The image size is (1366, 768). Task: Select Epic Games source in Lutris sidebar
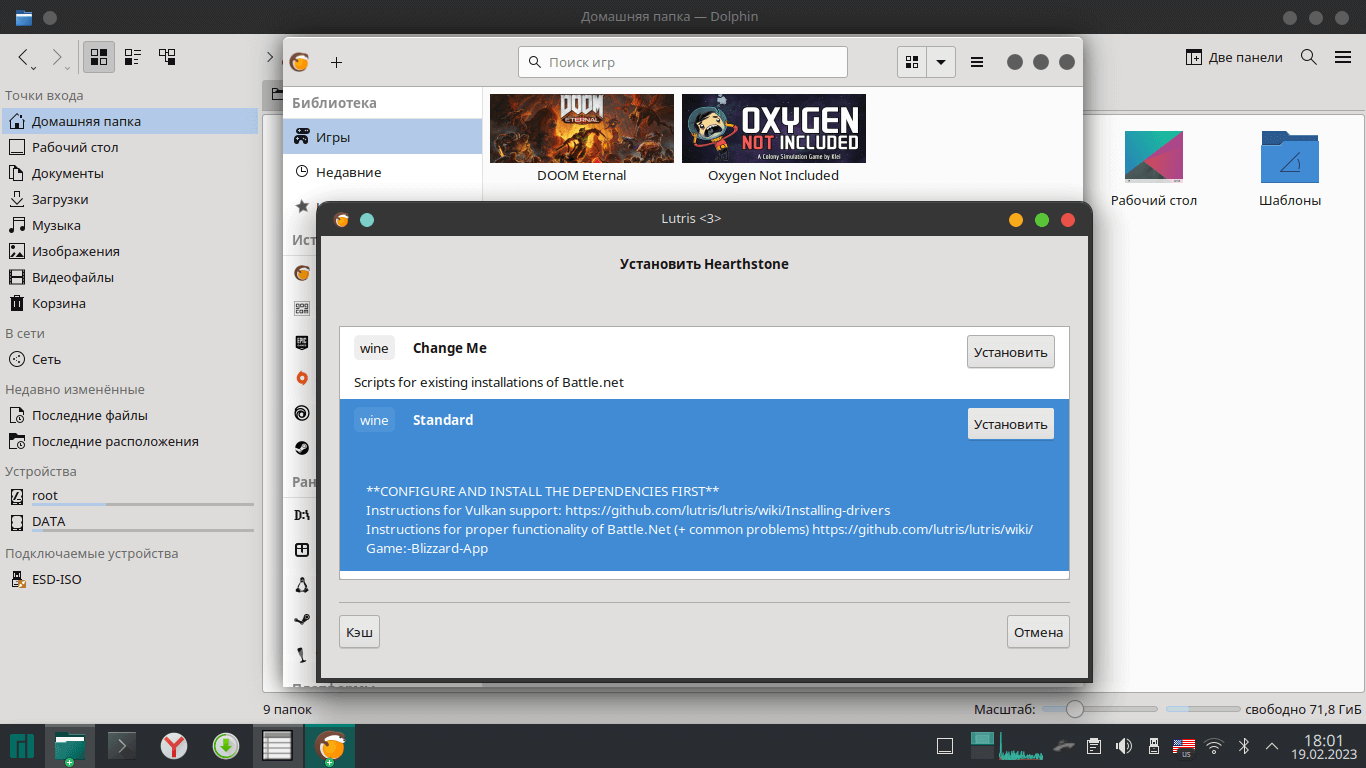coord(302,342)
